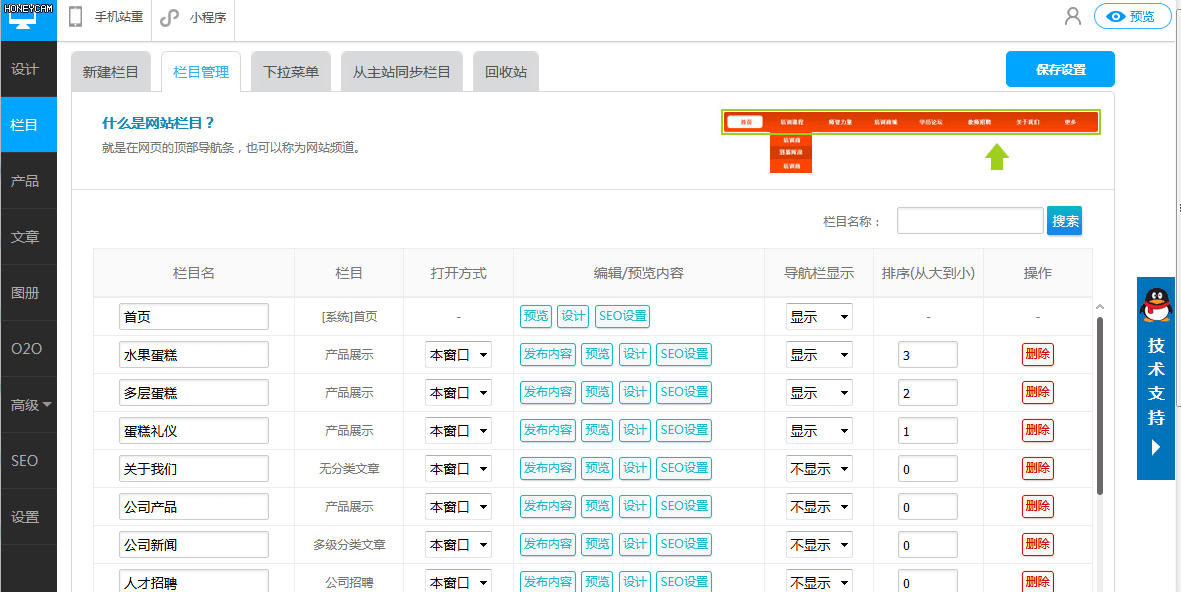Switch to the 新建栏目 tab
Image resolution: width=1181 pixels, height=592 pixels.
click(111, 72)
